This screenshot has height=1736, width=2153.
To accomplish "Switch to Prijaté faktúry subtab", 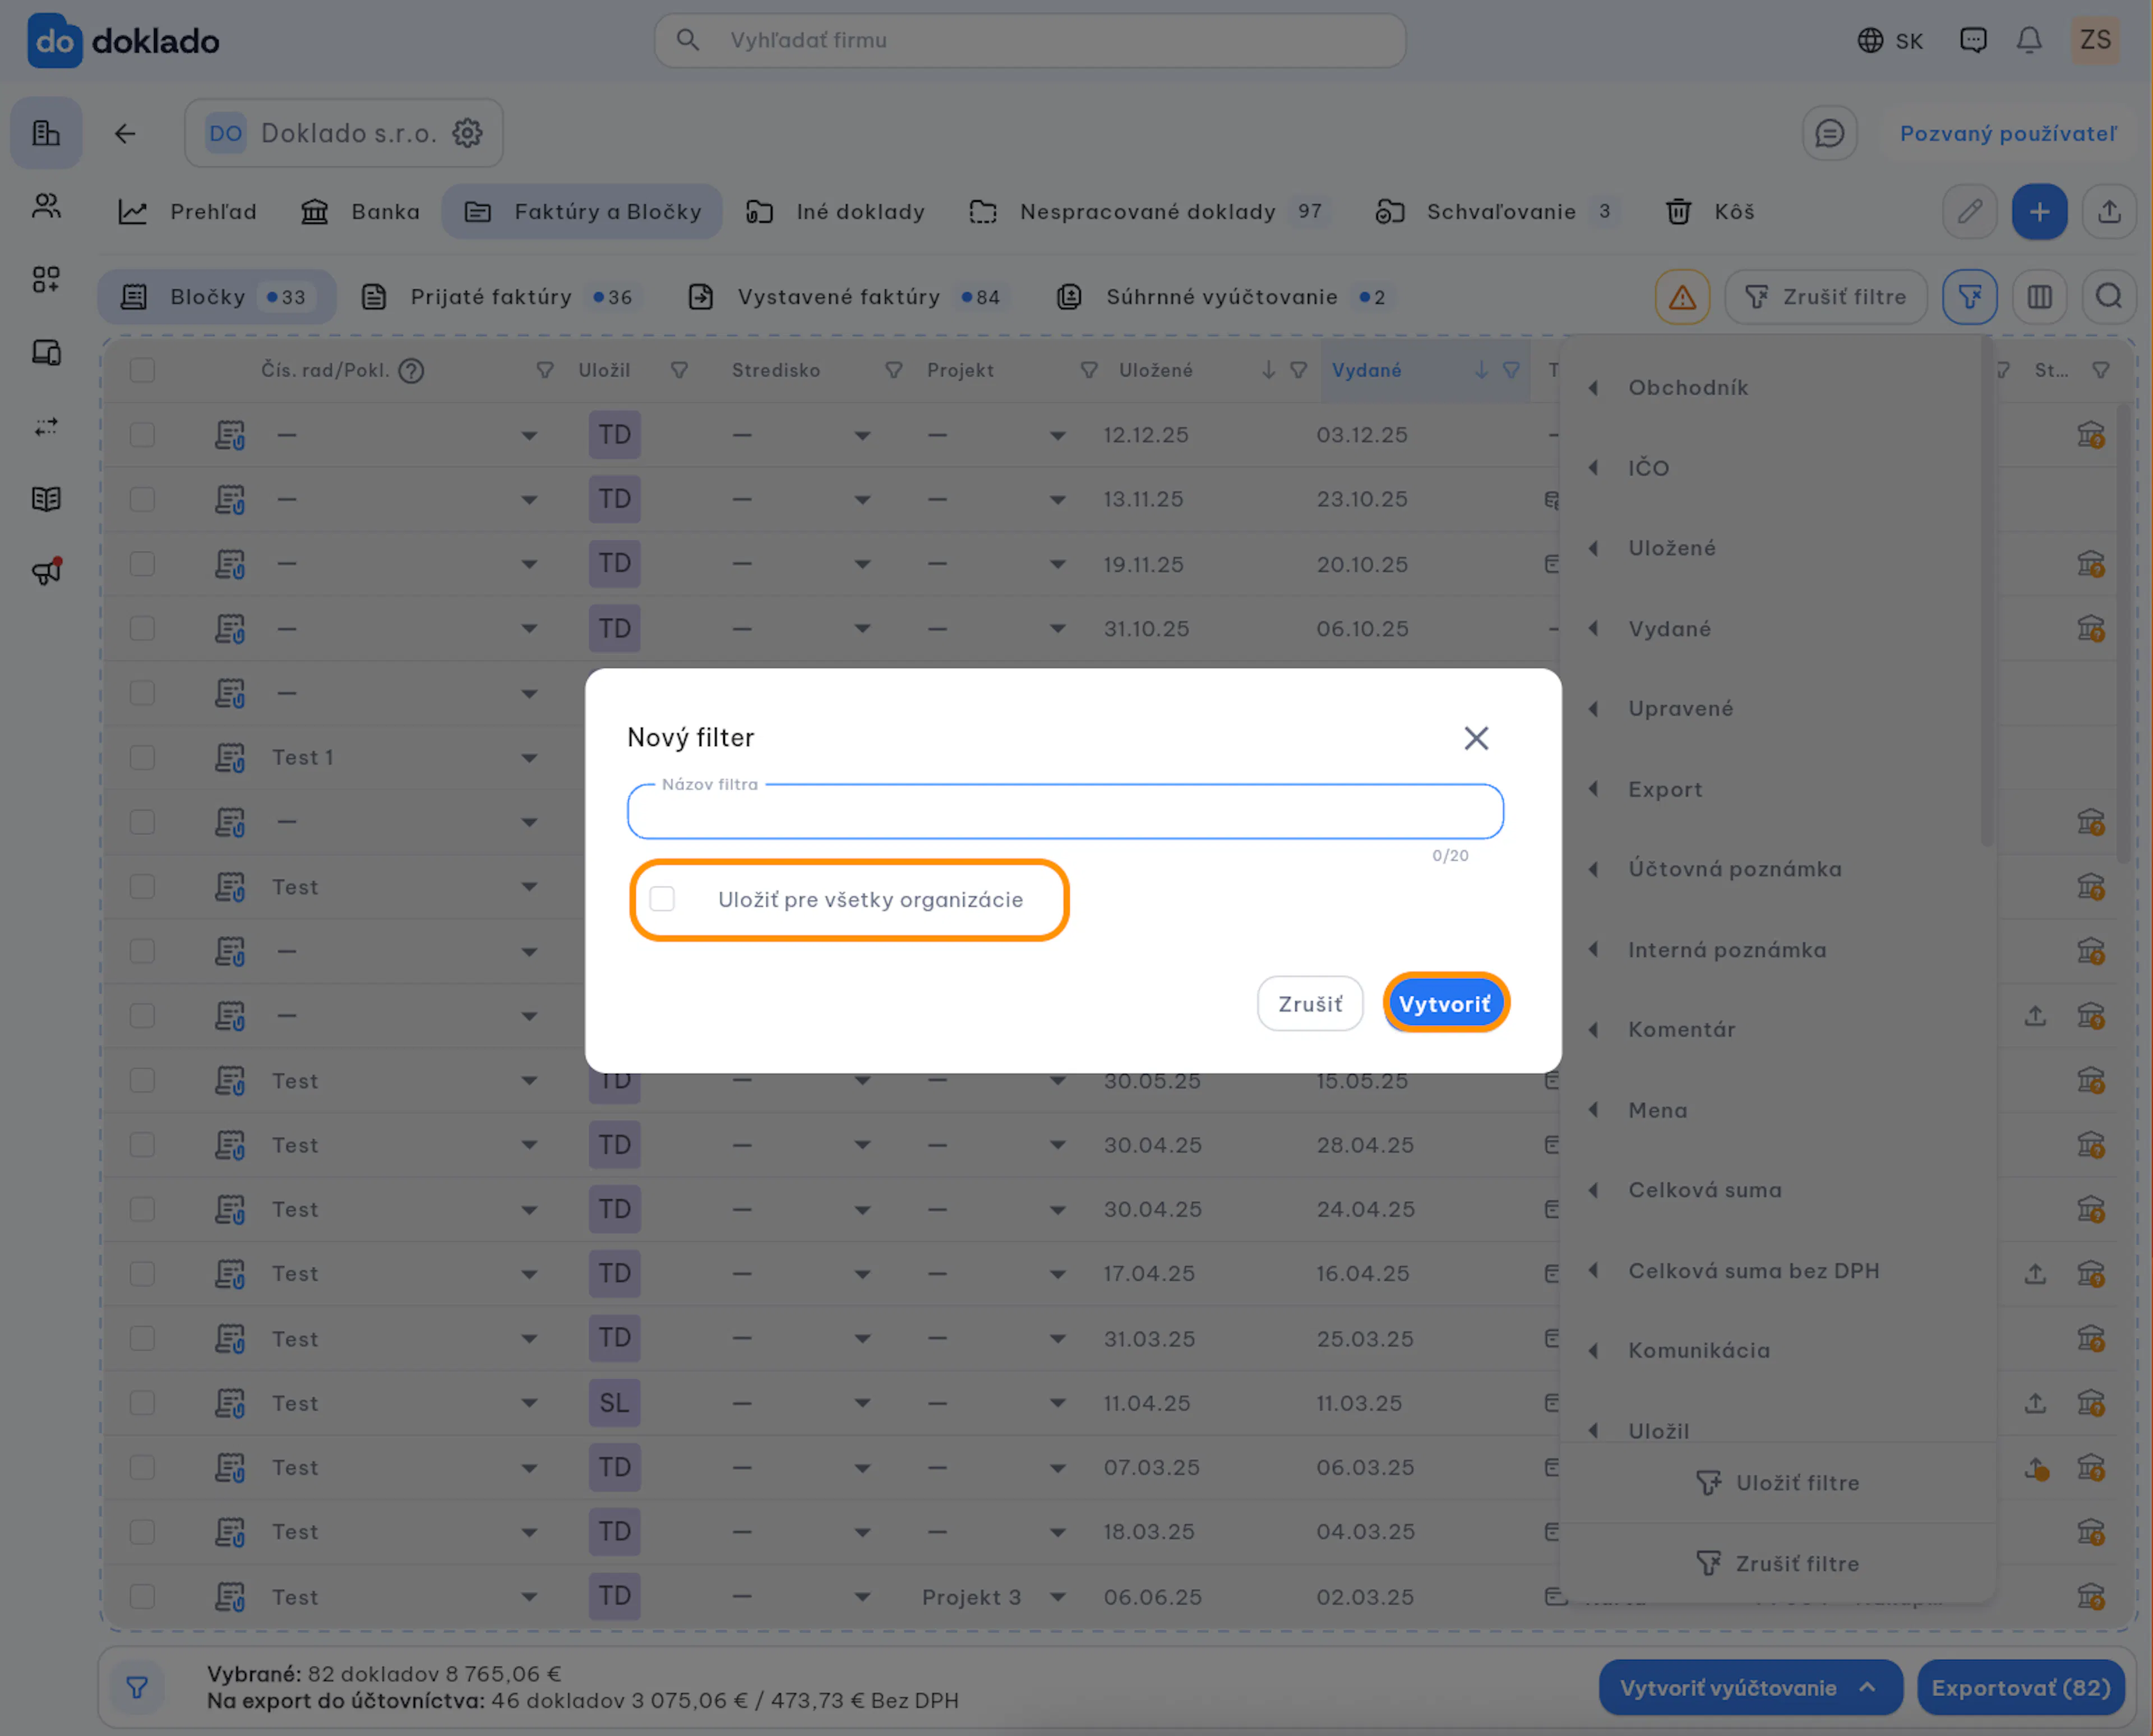I will (497, 297).
